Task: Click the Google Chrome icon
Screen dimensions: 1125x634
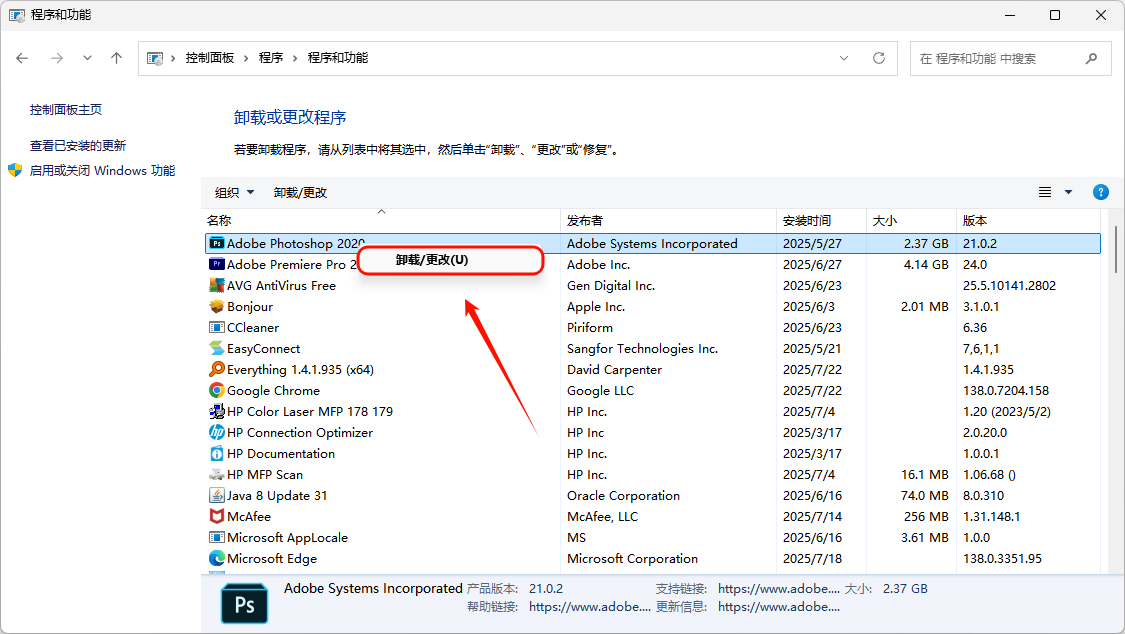Action: (x=217, y=391)
